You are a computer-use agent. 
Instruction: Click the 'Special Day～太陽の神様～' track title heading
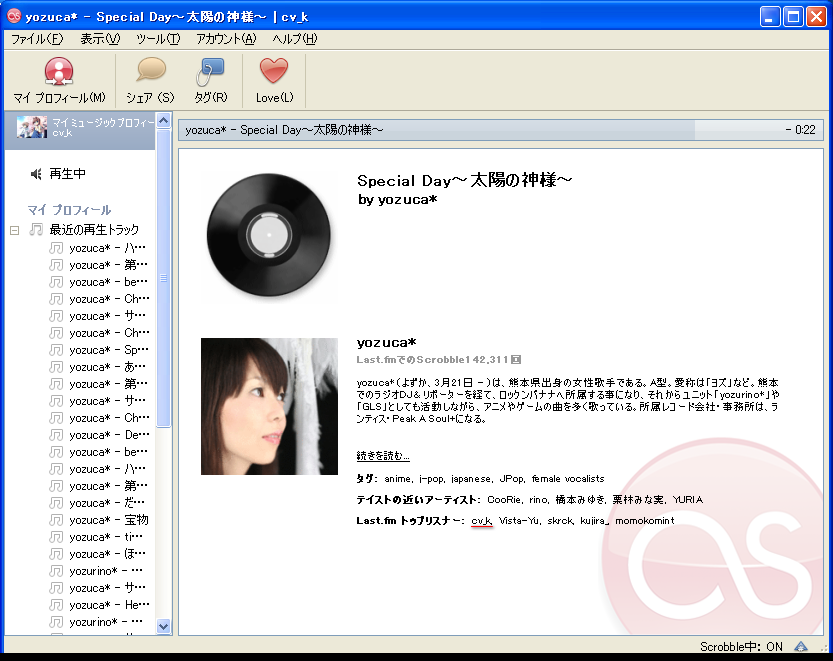click(x=464, y=180)
